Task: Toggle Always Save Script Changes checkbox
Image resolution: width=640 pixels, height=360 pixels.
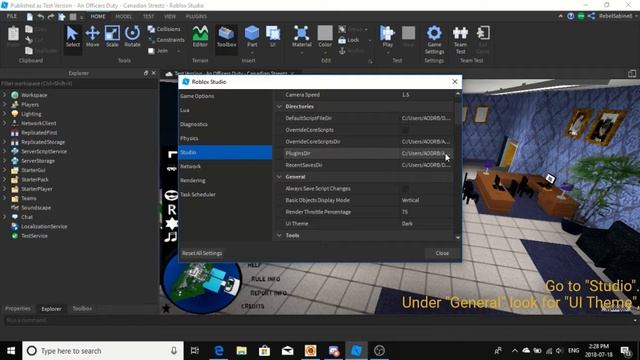Action: coord(405,189)
